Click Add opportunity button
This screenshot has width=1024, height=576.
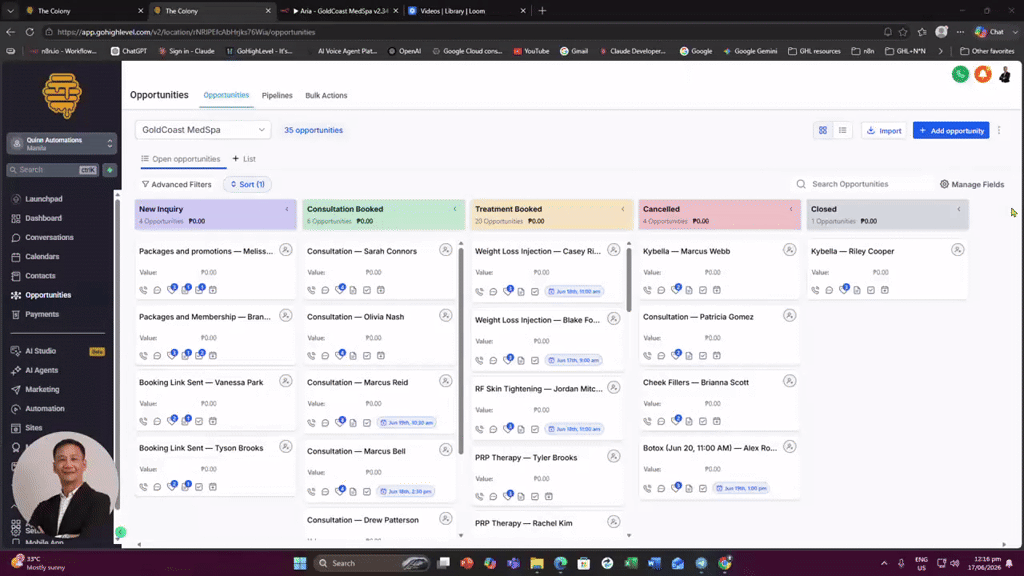pyautogui.click(x=951, y=131)
